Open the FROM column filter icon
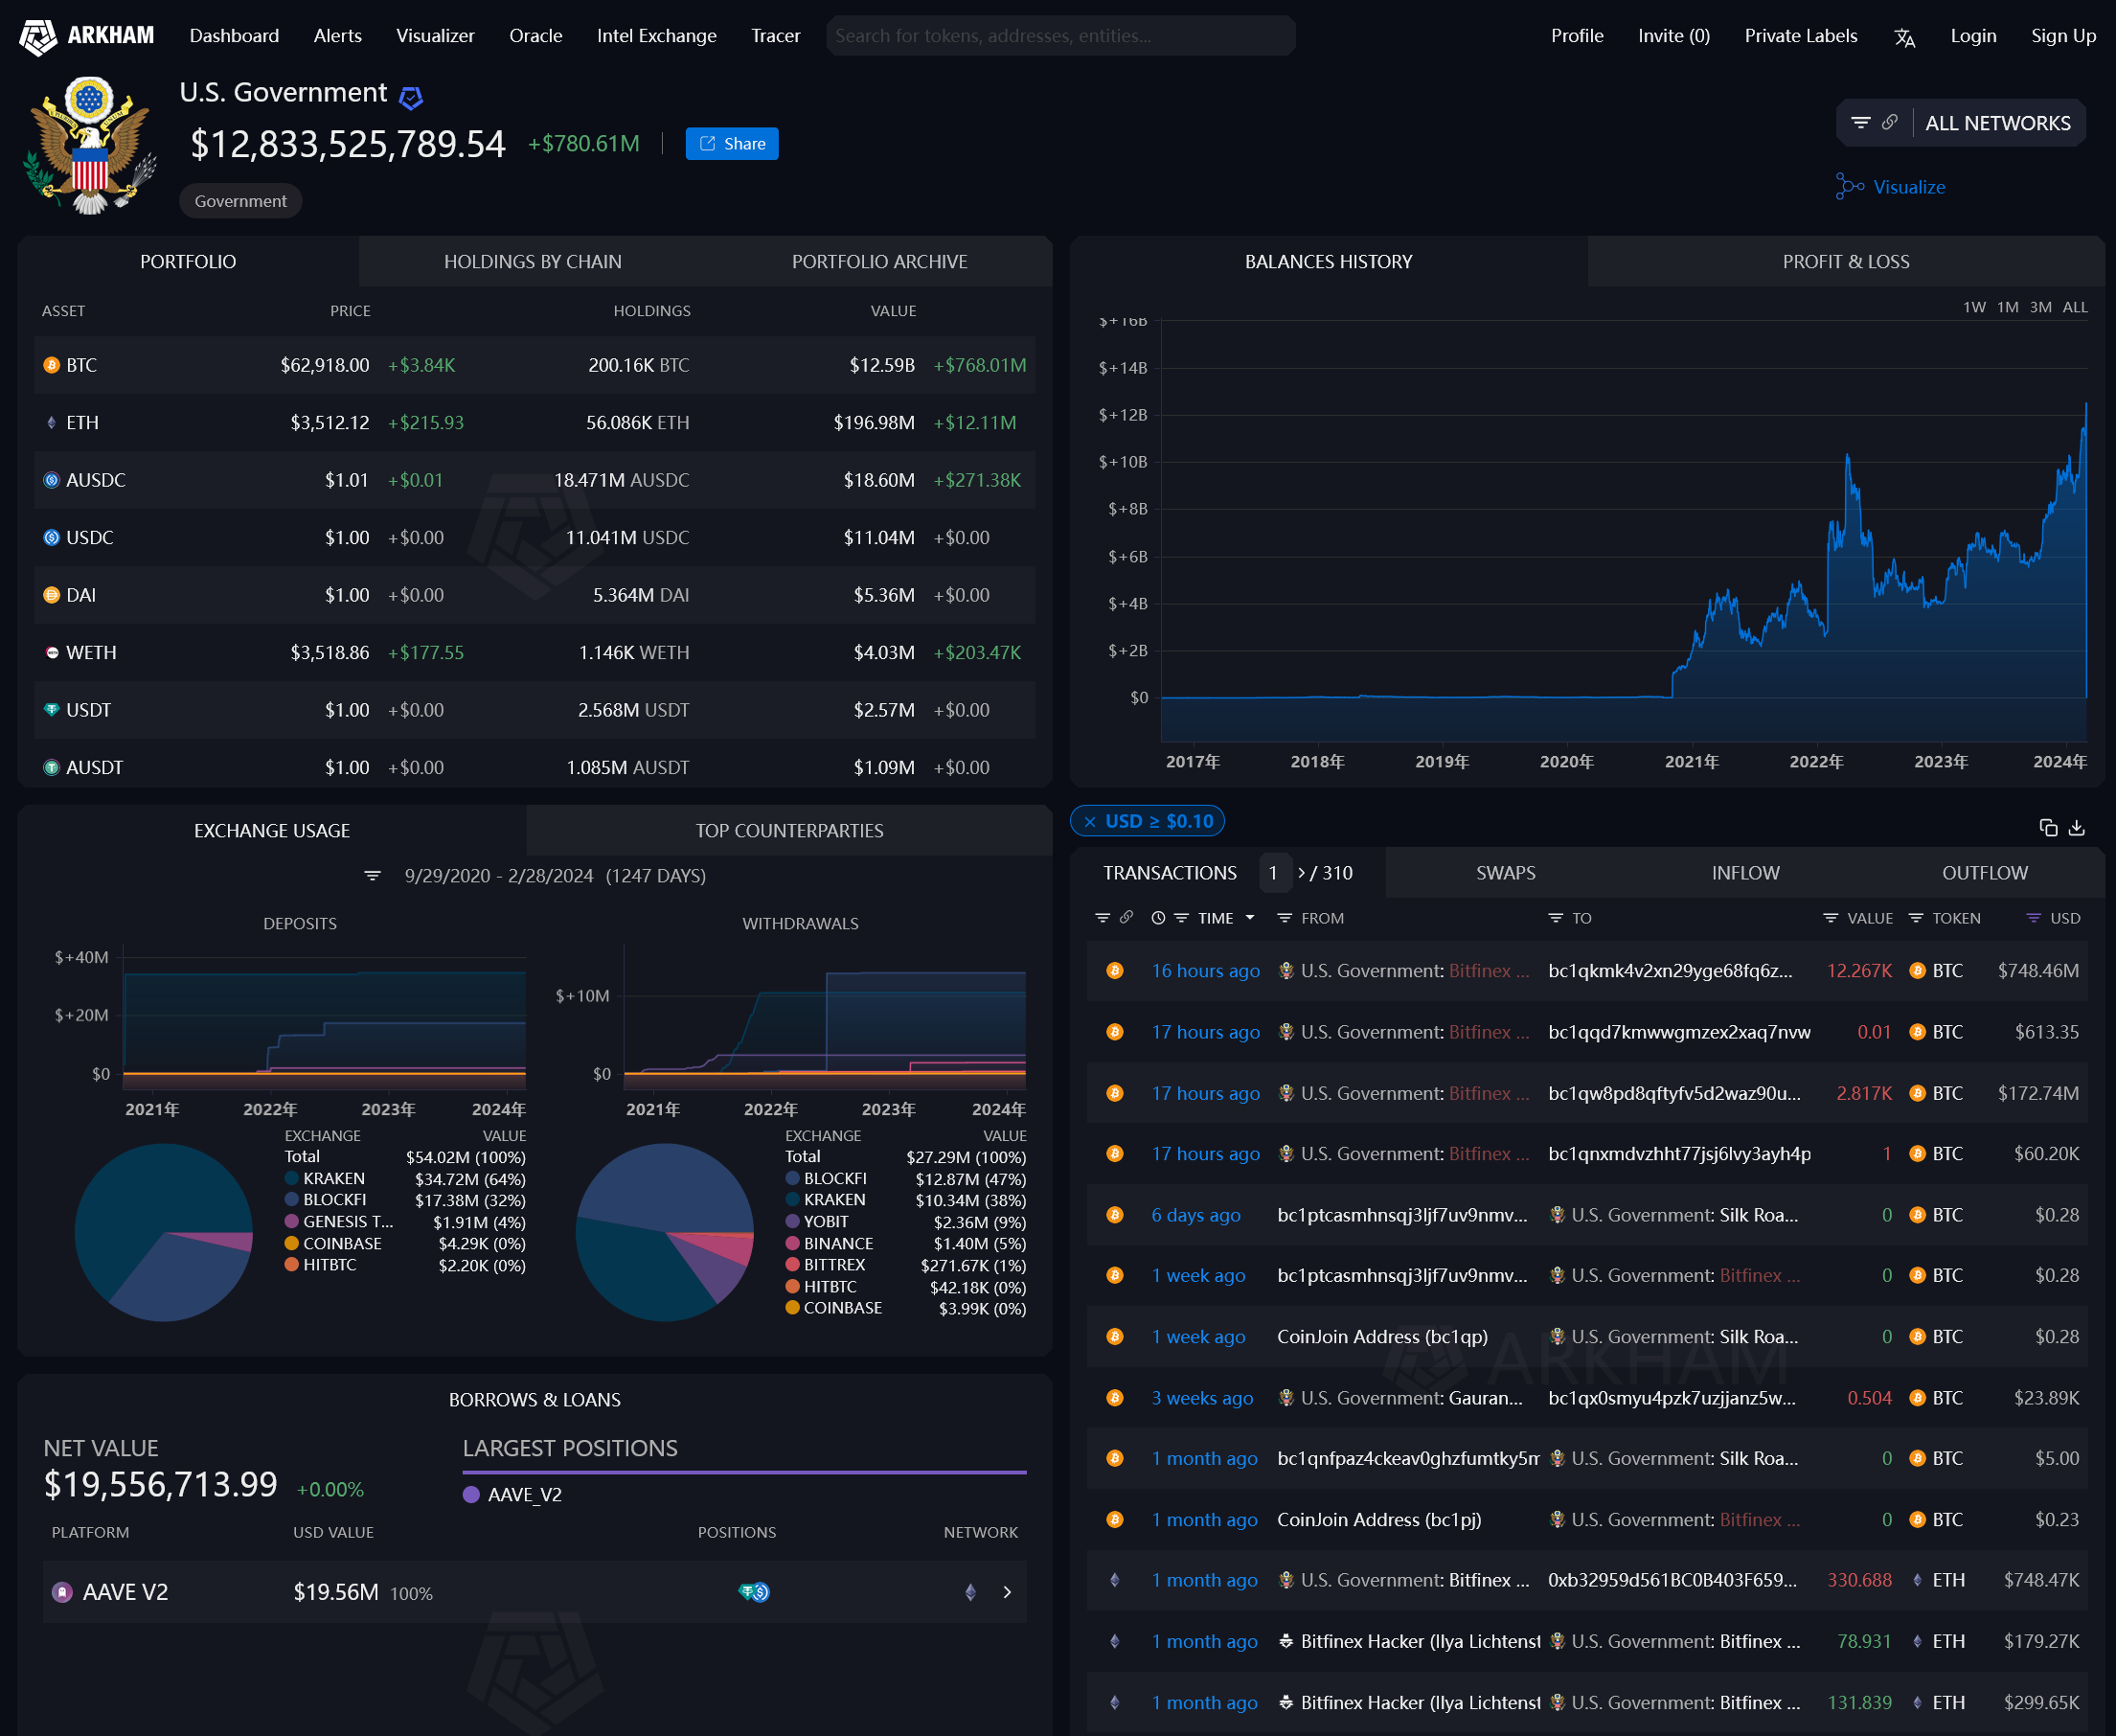This screenshot has height=1736, width=2116. 1284,917
